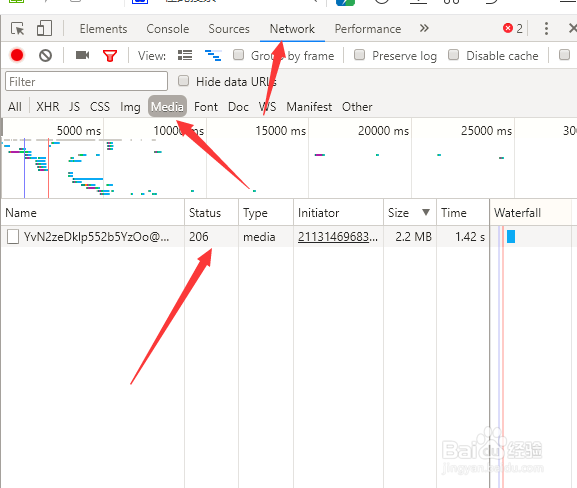Click the Status column header
Image resolution: width=577 pixels, height=488 pixels.
coord(211,213)
